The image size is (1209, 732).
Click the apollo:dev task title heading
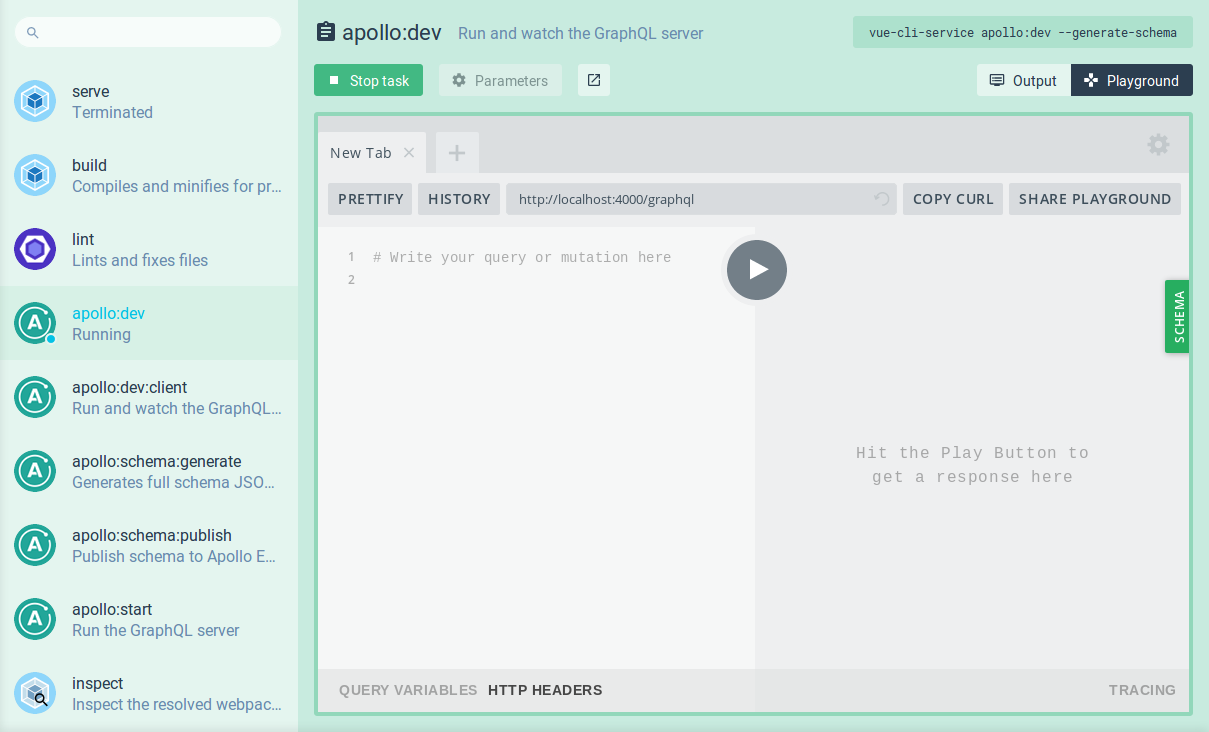point(392,32)
